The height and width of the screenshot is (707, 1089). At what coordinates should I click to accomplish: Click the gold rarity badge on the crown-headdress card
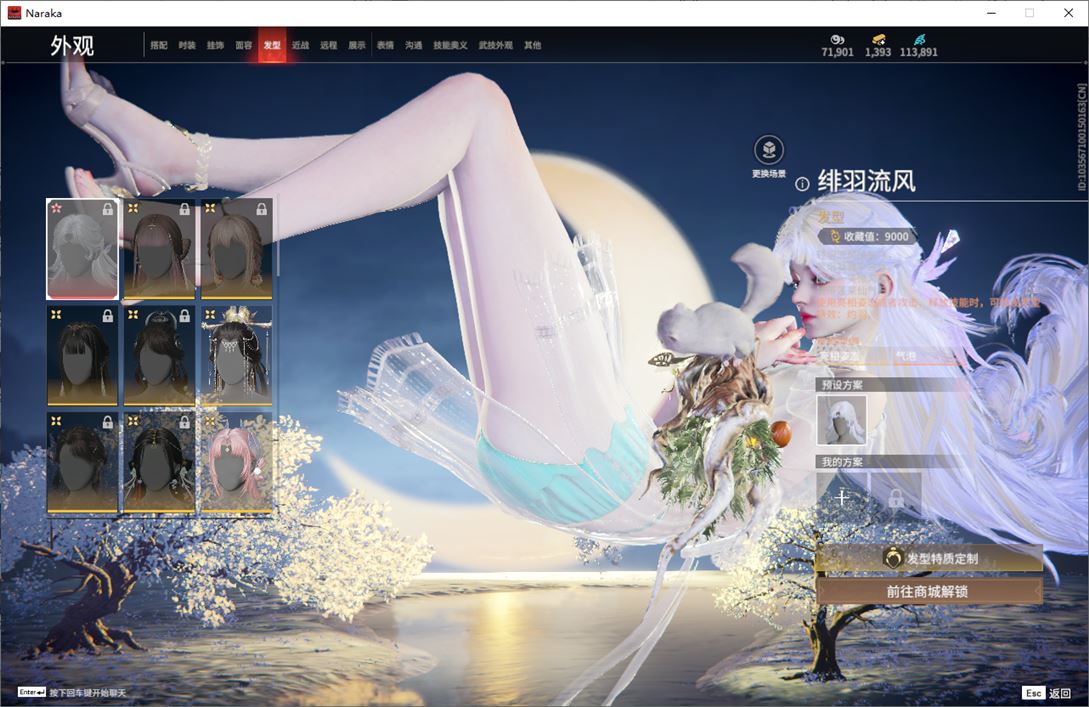(x=210, y=315)
